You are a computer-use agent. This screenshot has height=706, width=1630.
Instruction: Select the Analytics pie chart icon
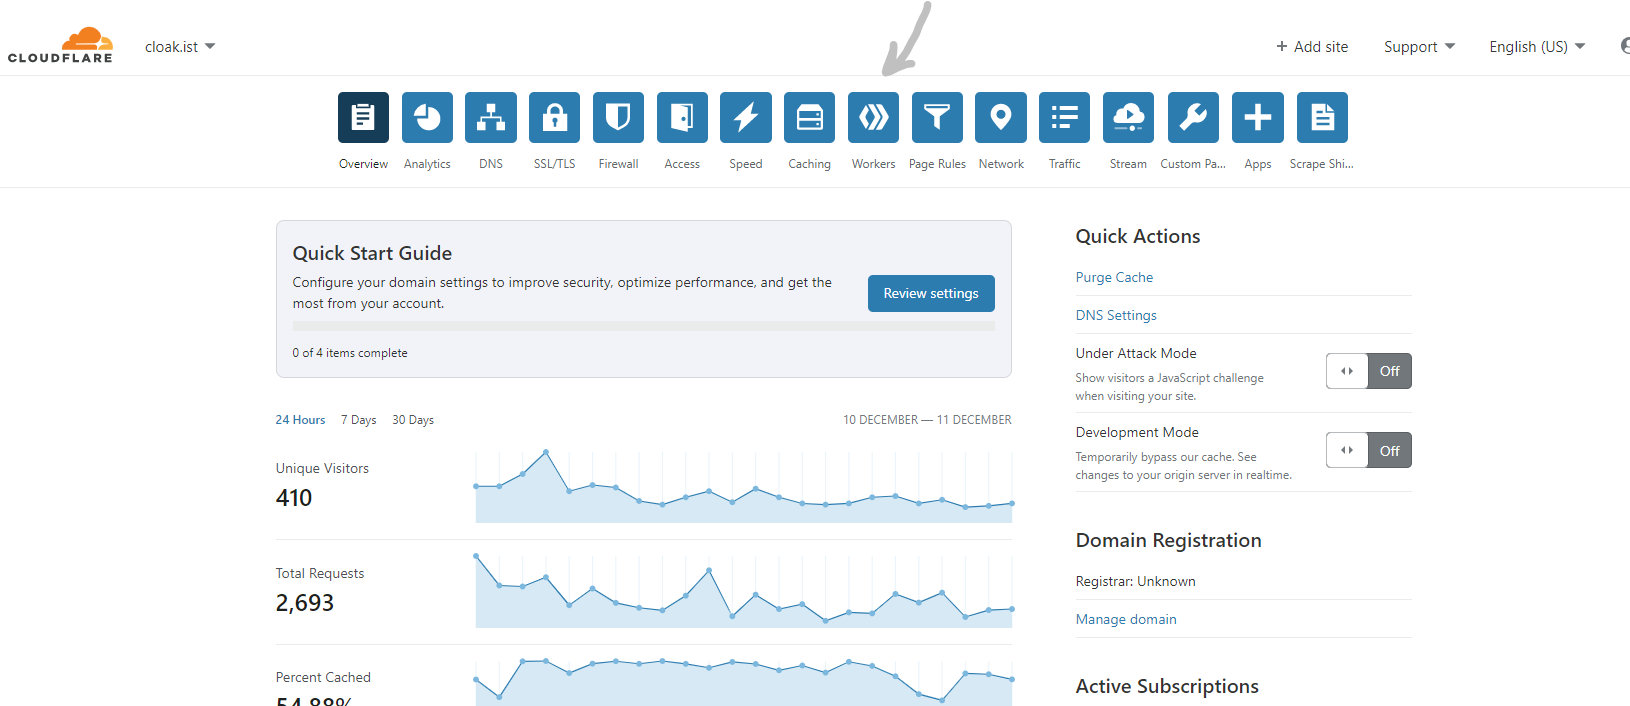(427, 118)
